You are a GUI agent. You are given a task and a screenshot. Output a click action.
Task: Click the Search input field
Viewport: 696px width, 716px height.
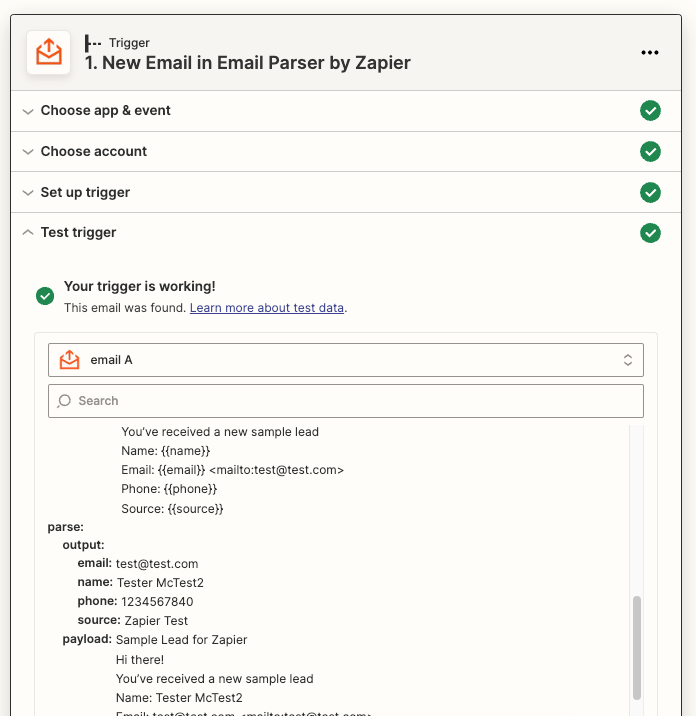[346, 401]
